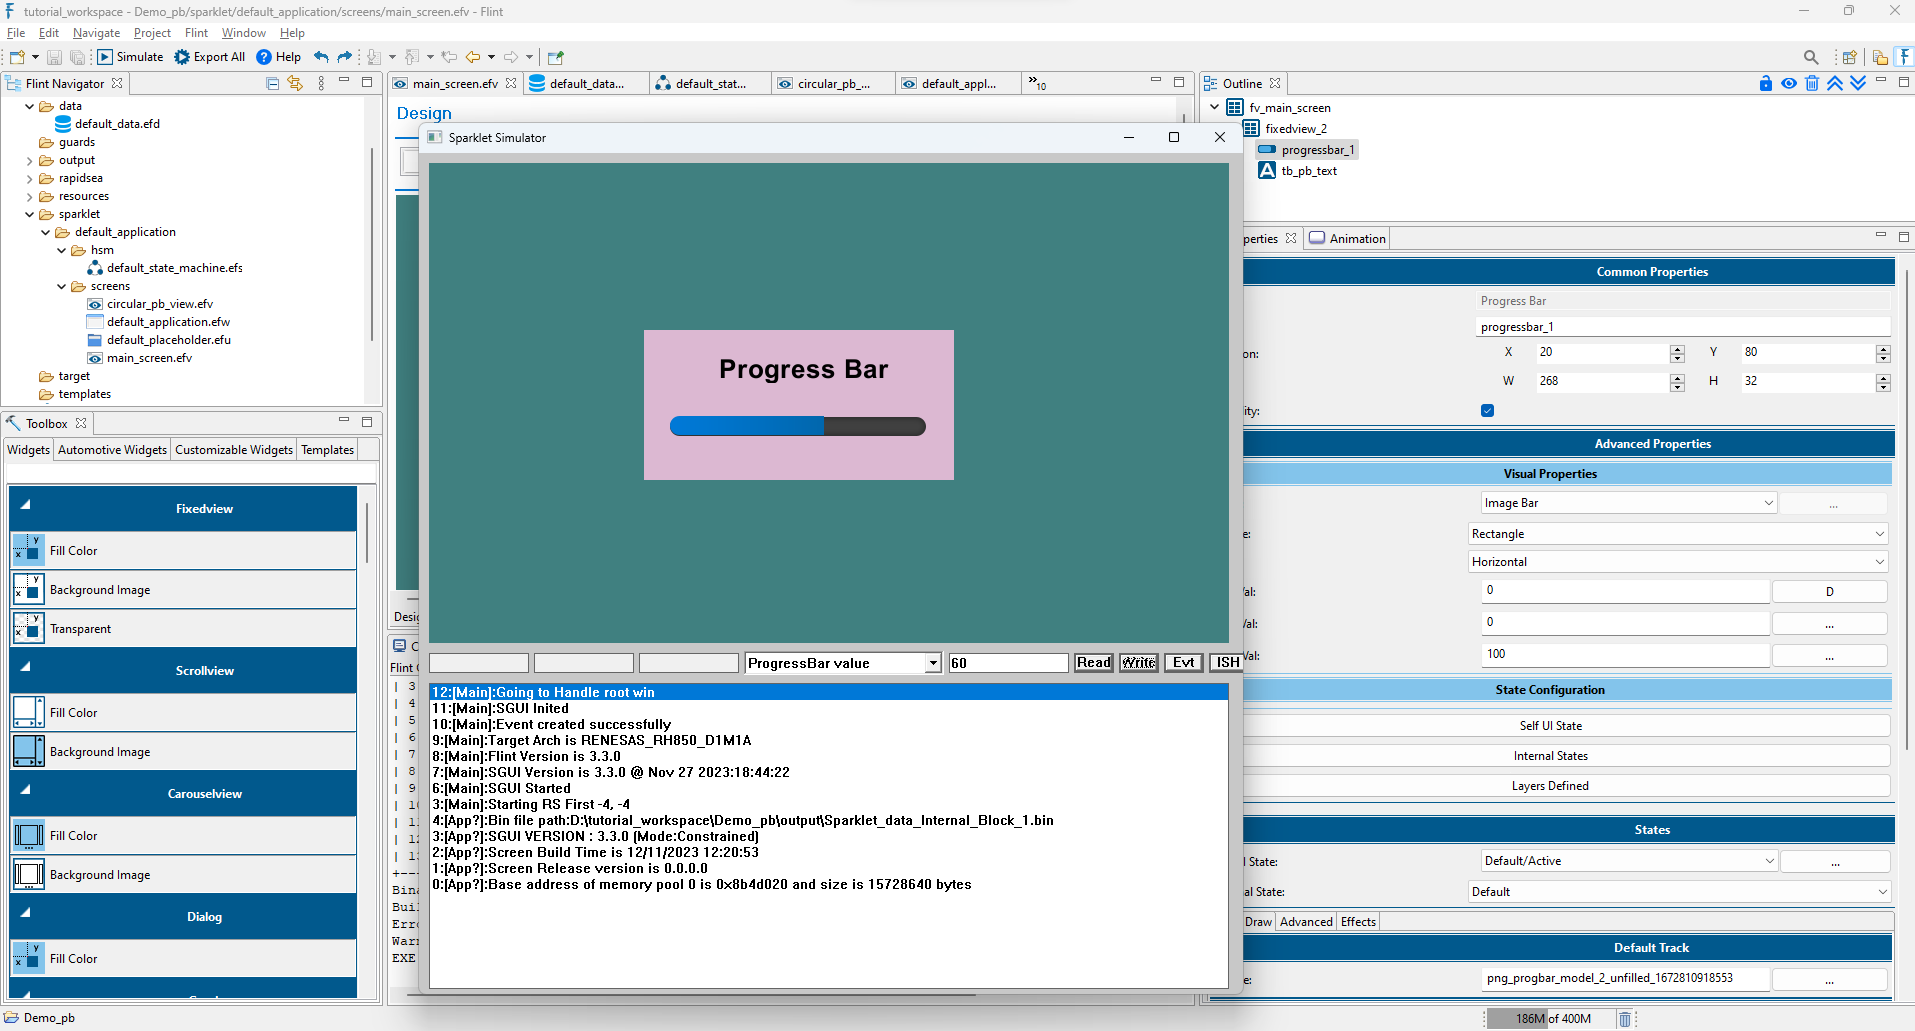The height and width of the screenshot is (1031, 1915).
Task: Click the Collapse All icon in Flint Navigator
Action: pos(271,83)
